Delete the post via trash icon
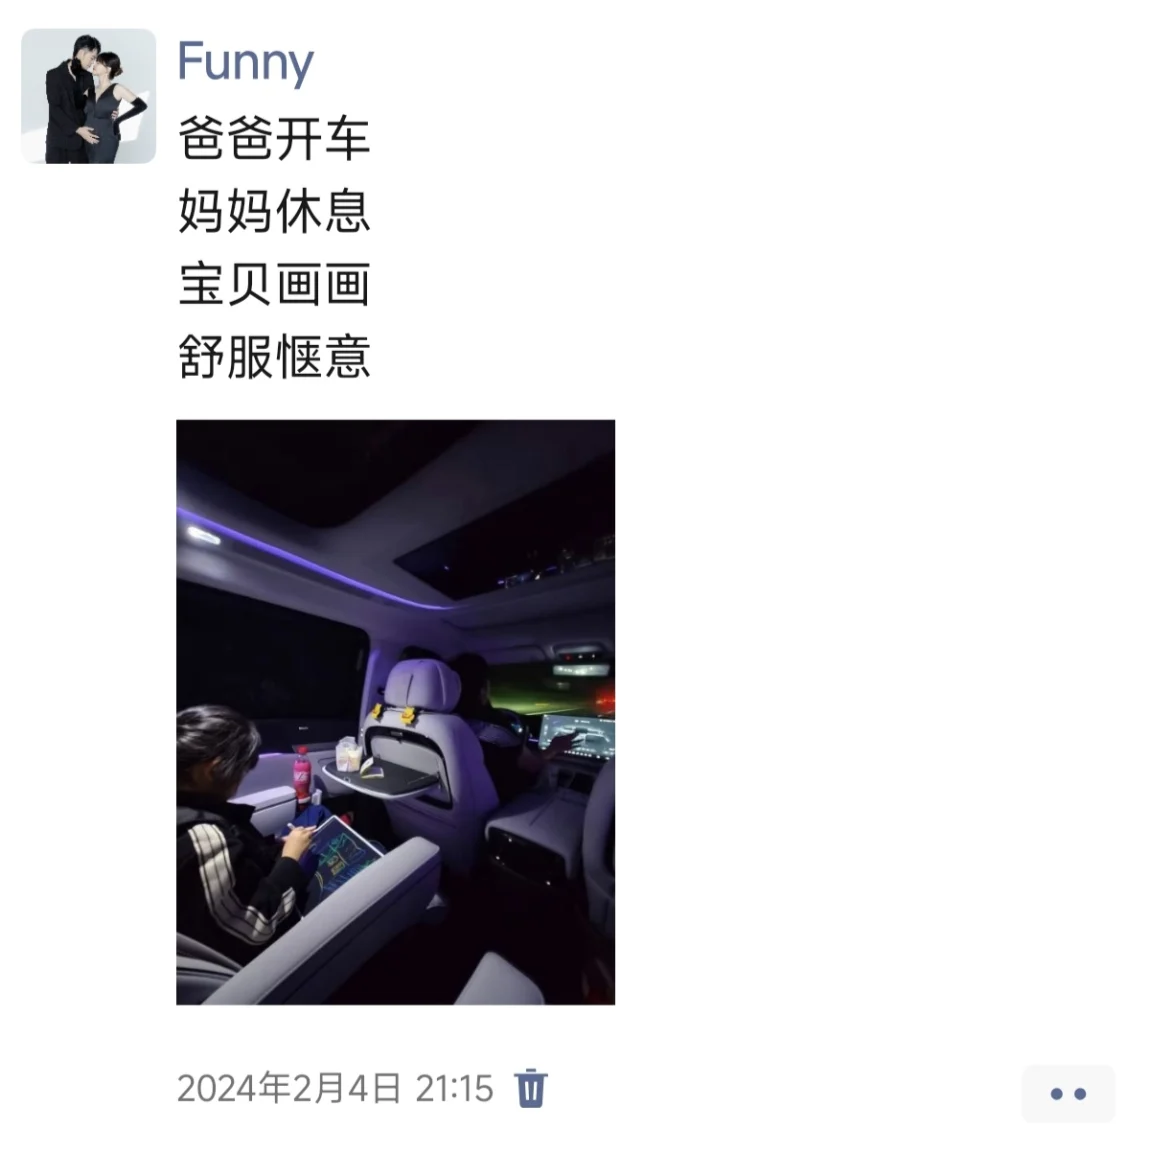 pos(531,1088)
